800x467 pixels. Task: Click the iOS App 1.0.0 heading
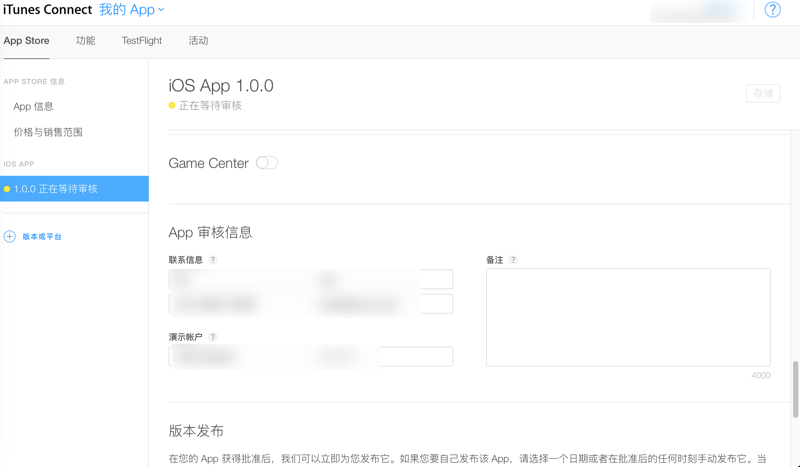click(x=221, y=85)
